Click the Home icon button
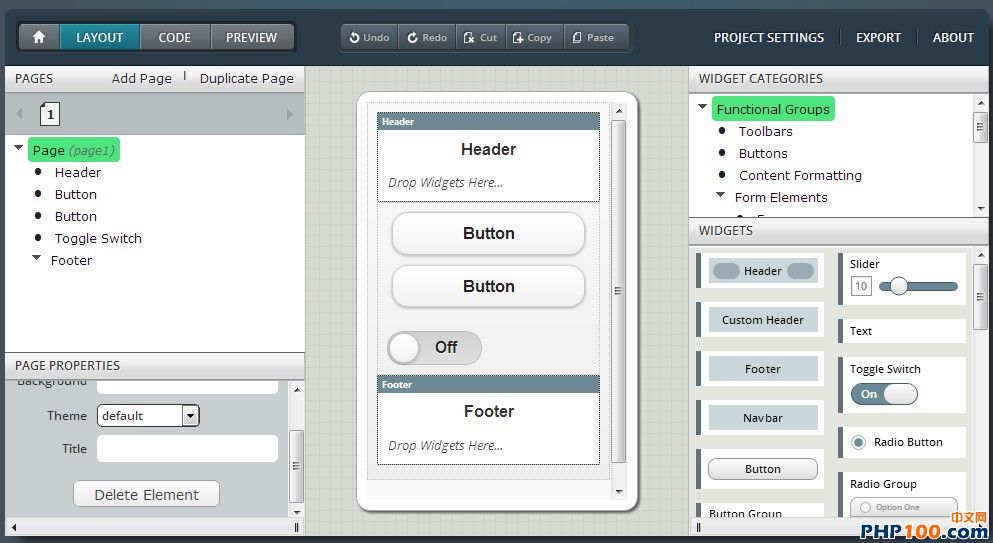The height and width of the screenshot is (543, 993). point(39,37)
